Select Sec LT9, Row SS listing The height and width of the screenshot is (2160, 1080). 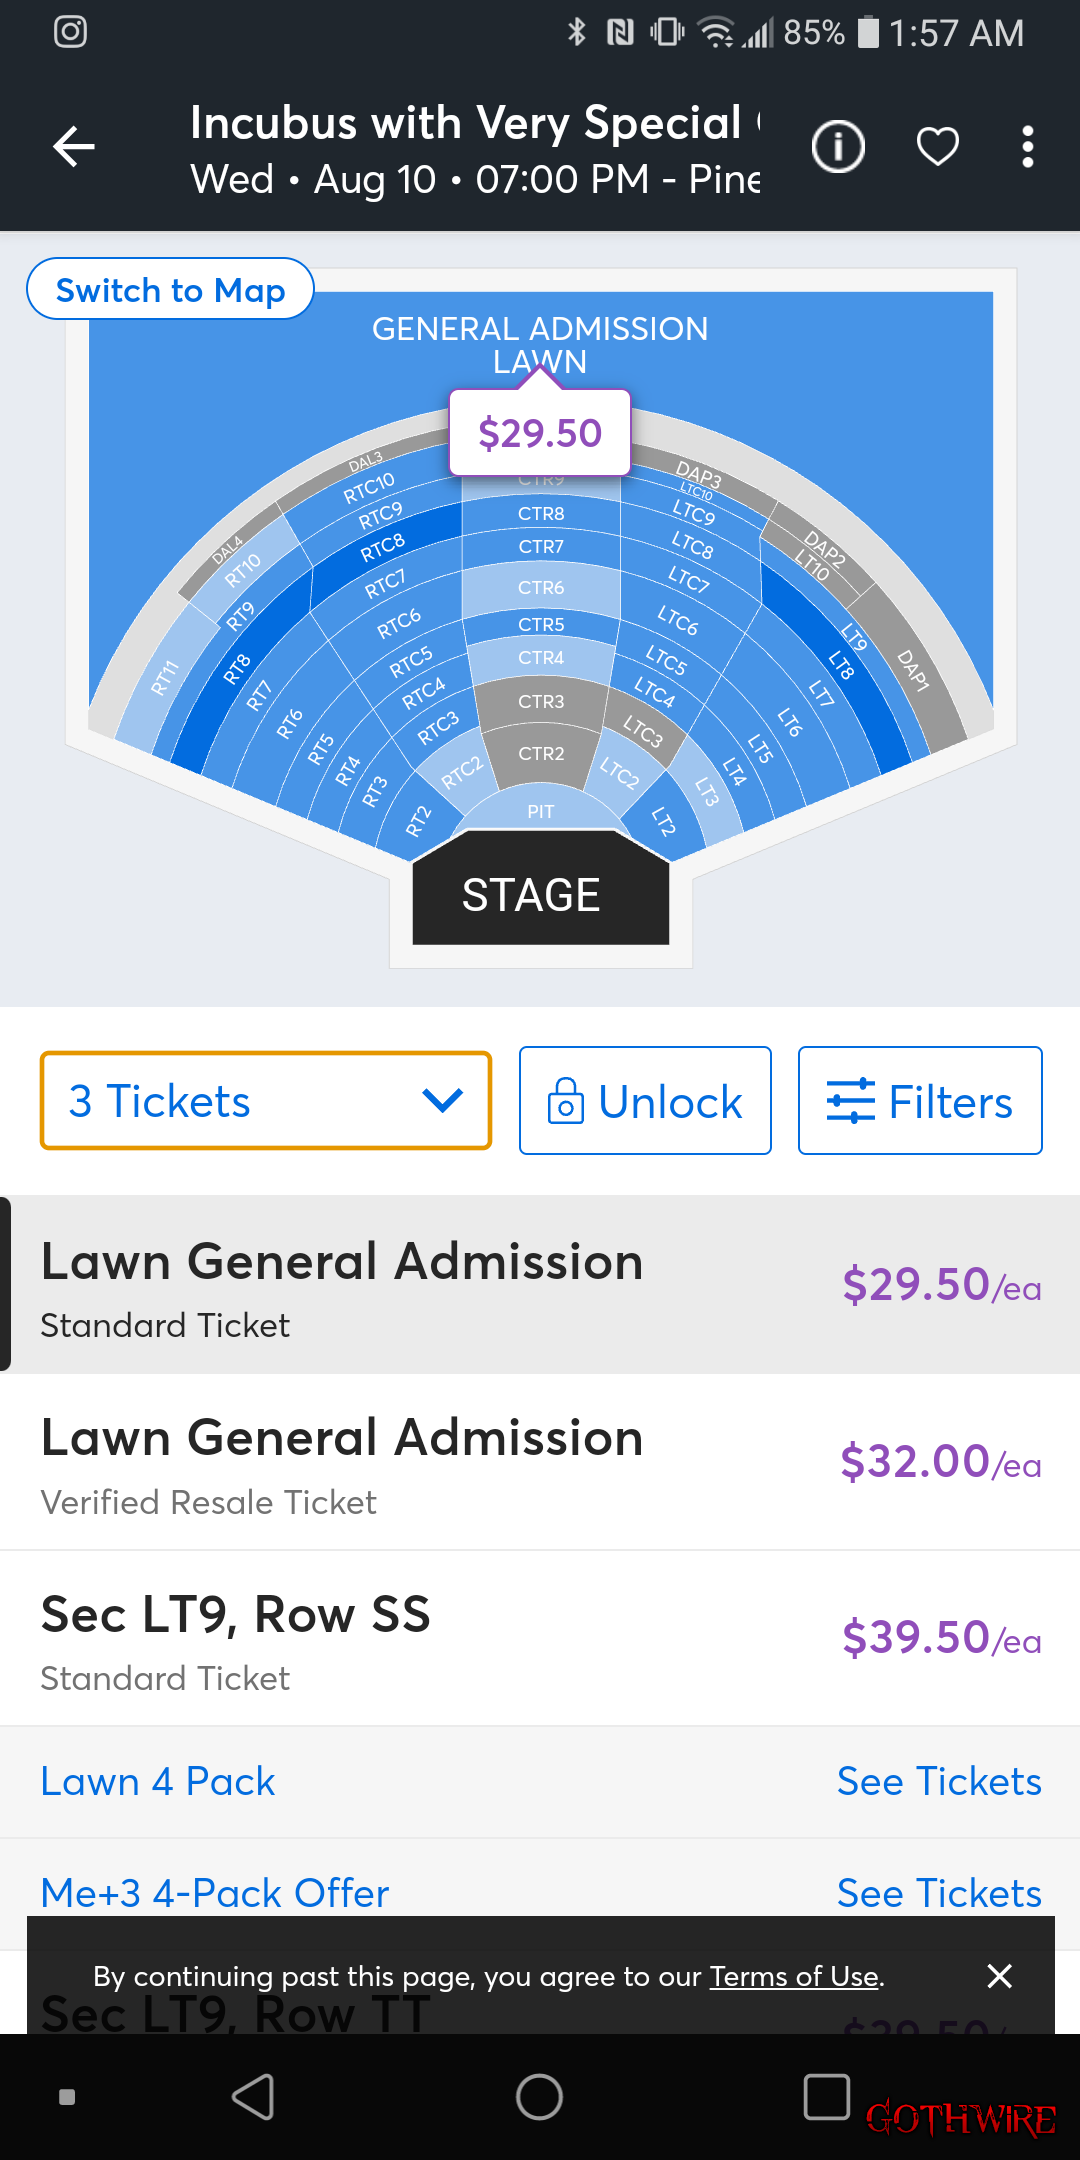(x=540, y=1638)
